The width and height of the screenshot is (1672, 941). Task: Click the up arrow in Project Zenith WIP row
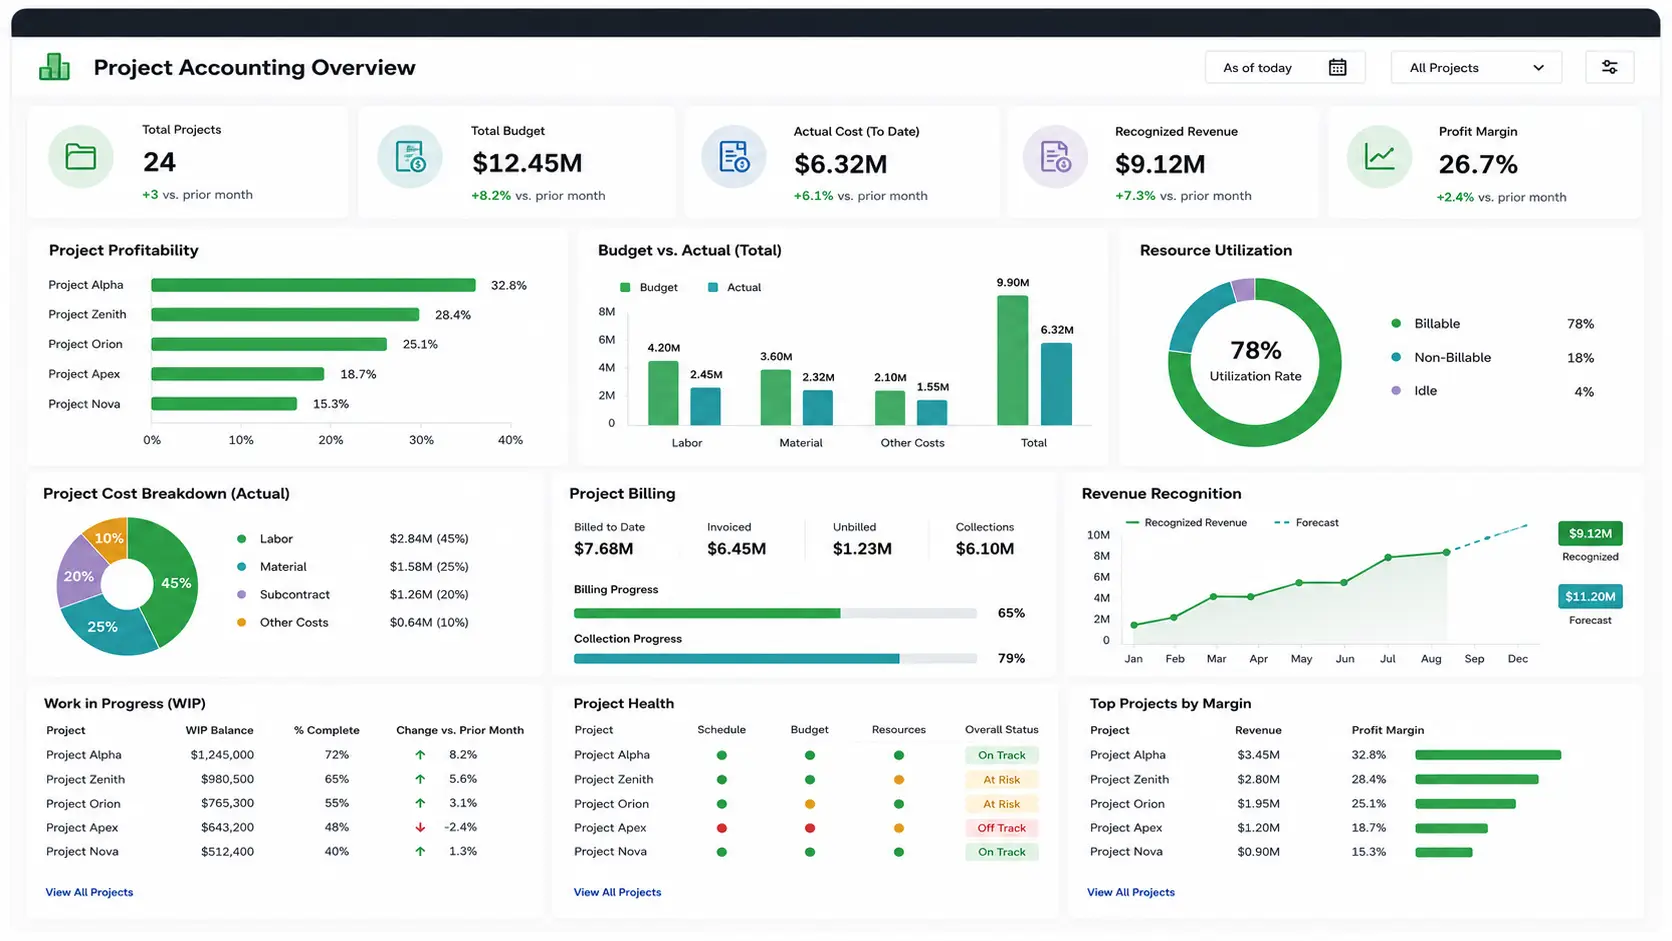coord(420,779)
